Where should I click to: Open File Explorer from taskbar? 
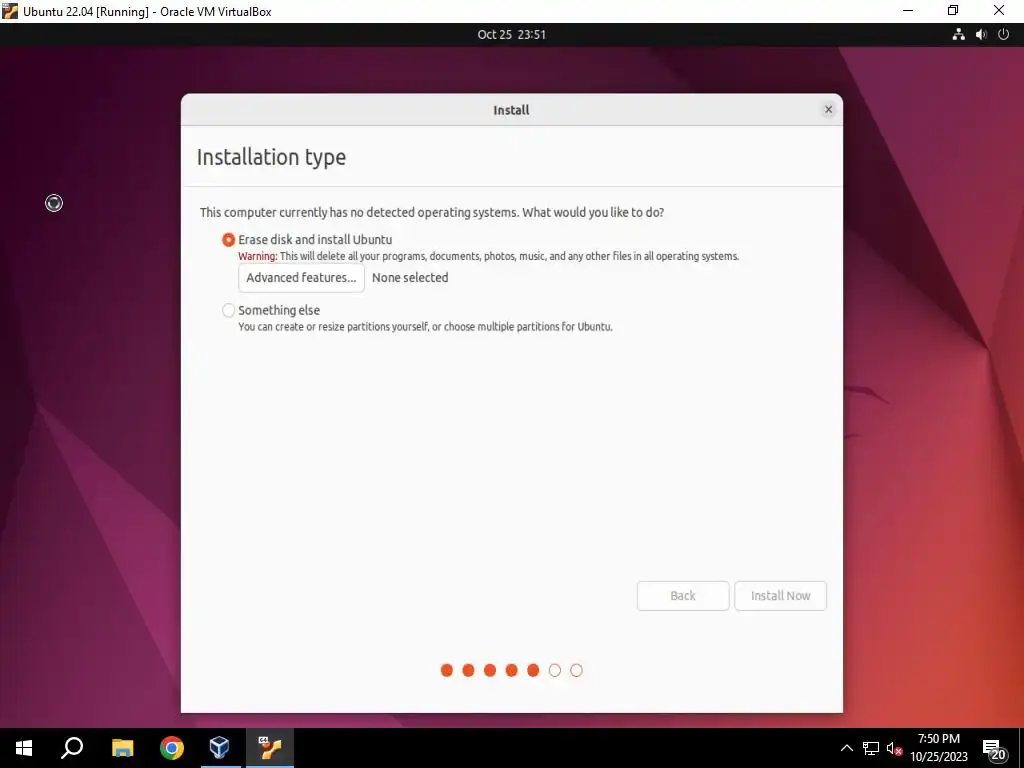coord(122,748)
